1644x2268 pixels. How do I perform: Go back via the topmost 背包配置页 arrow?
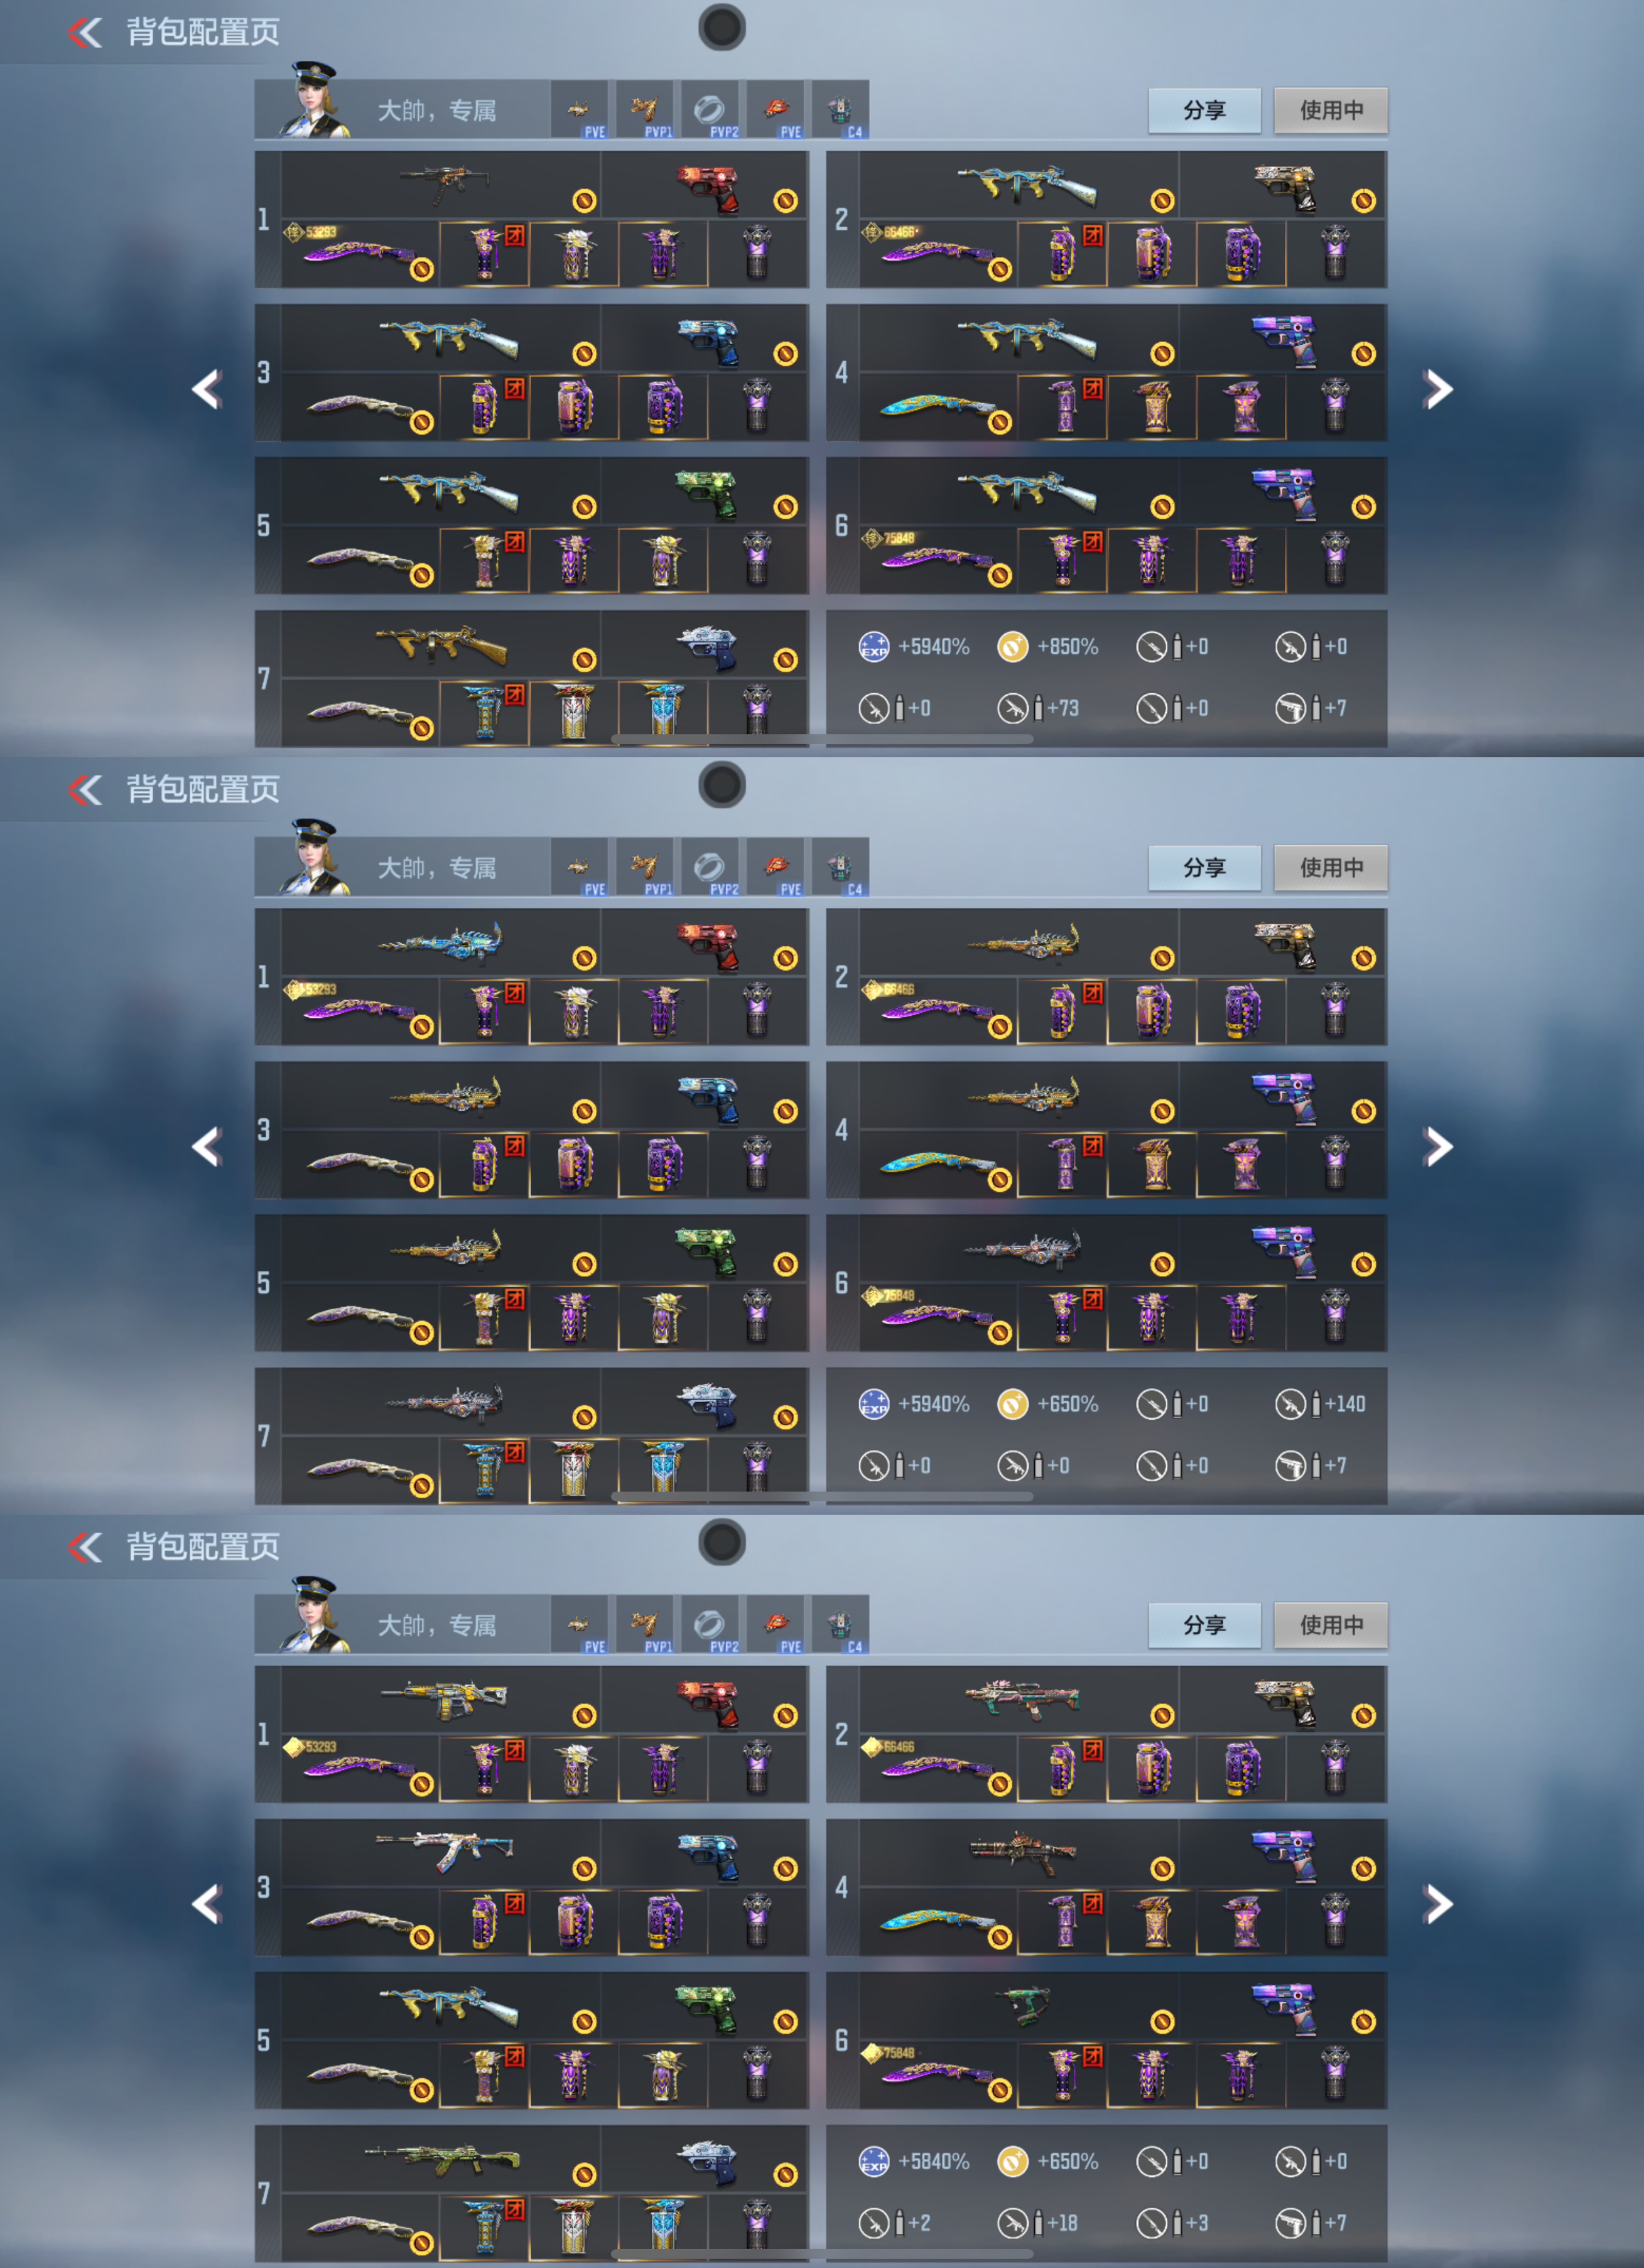point(86,32)
